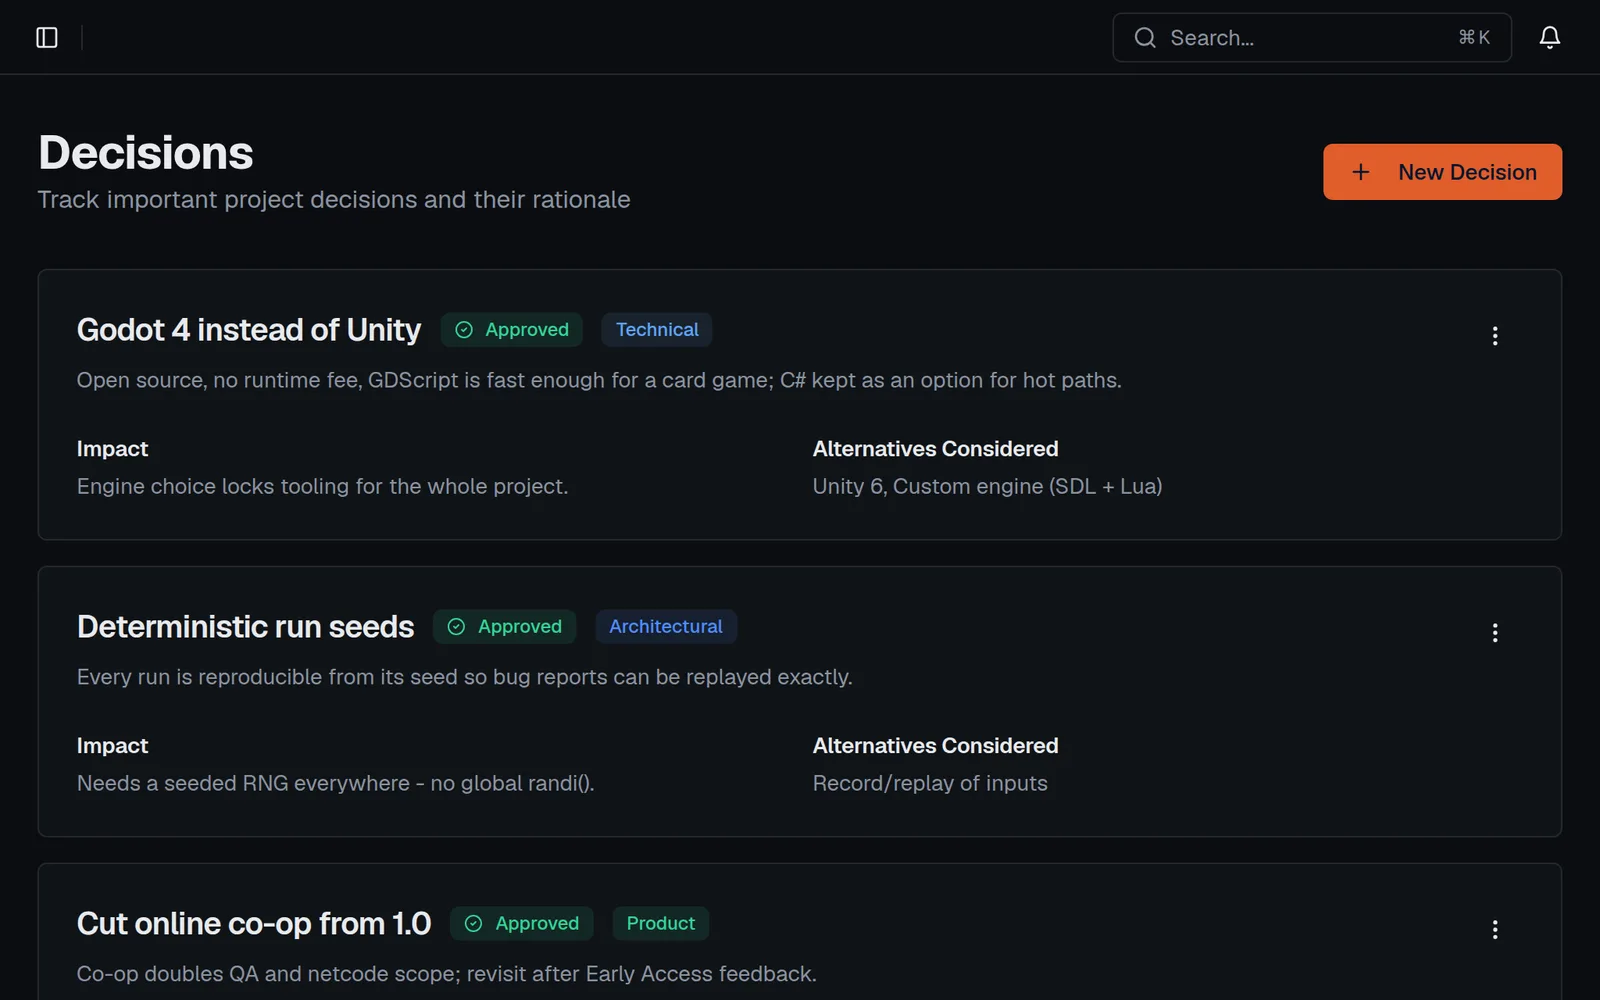This screenshot has width=1600, height=1000.
Task: Open the 'Cut online co-op from 1.0' title
Action: [254, 924]
